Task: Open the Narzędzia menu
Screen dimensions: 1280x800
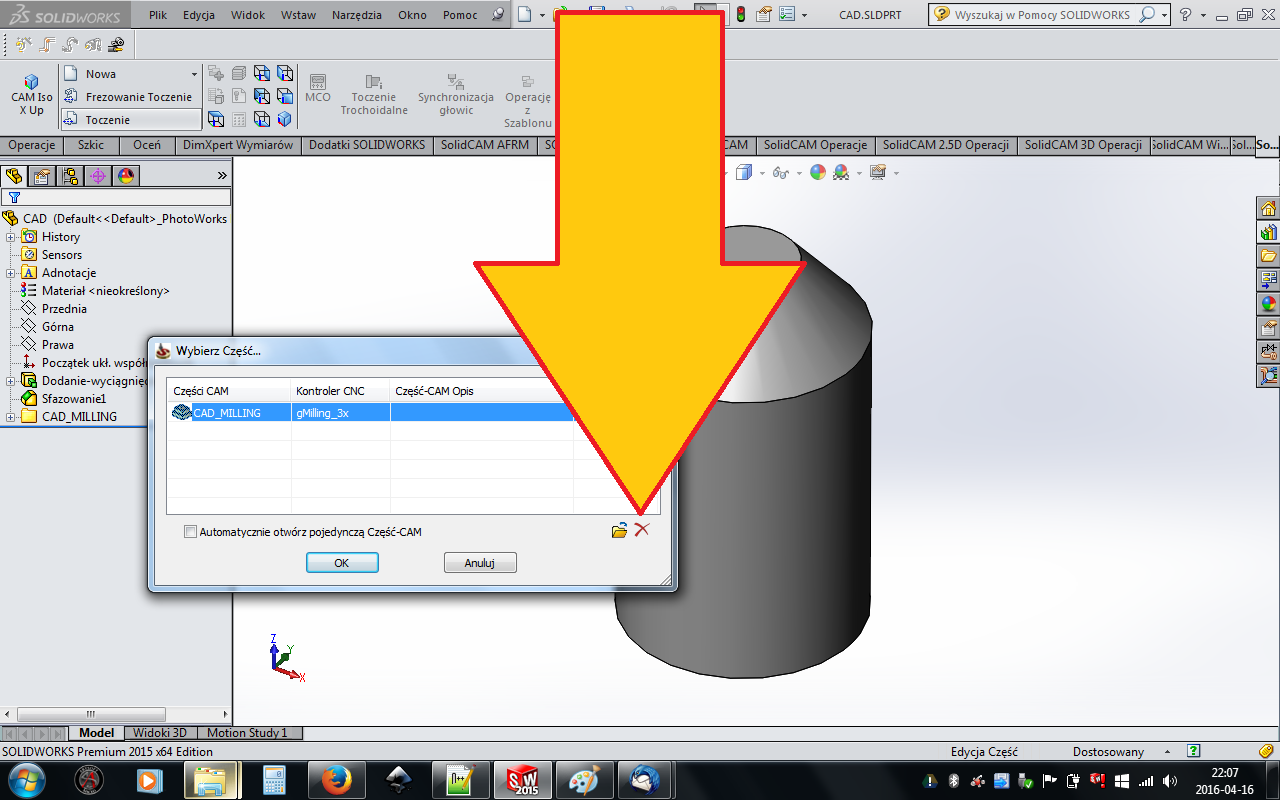Action: tap(356, 15)
